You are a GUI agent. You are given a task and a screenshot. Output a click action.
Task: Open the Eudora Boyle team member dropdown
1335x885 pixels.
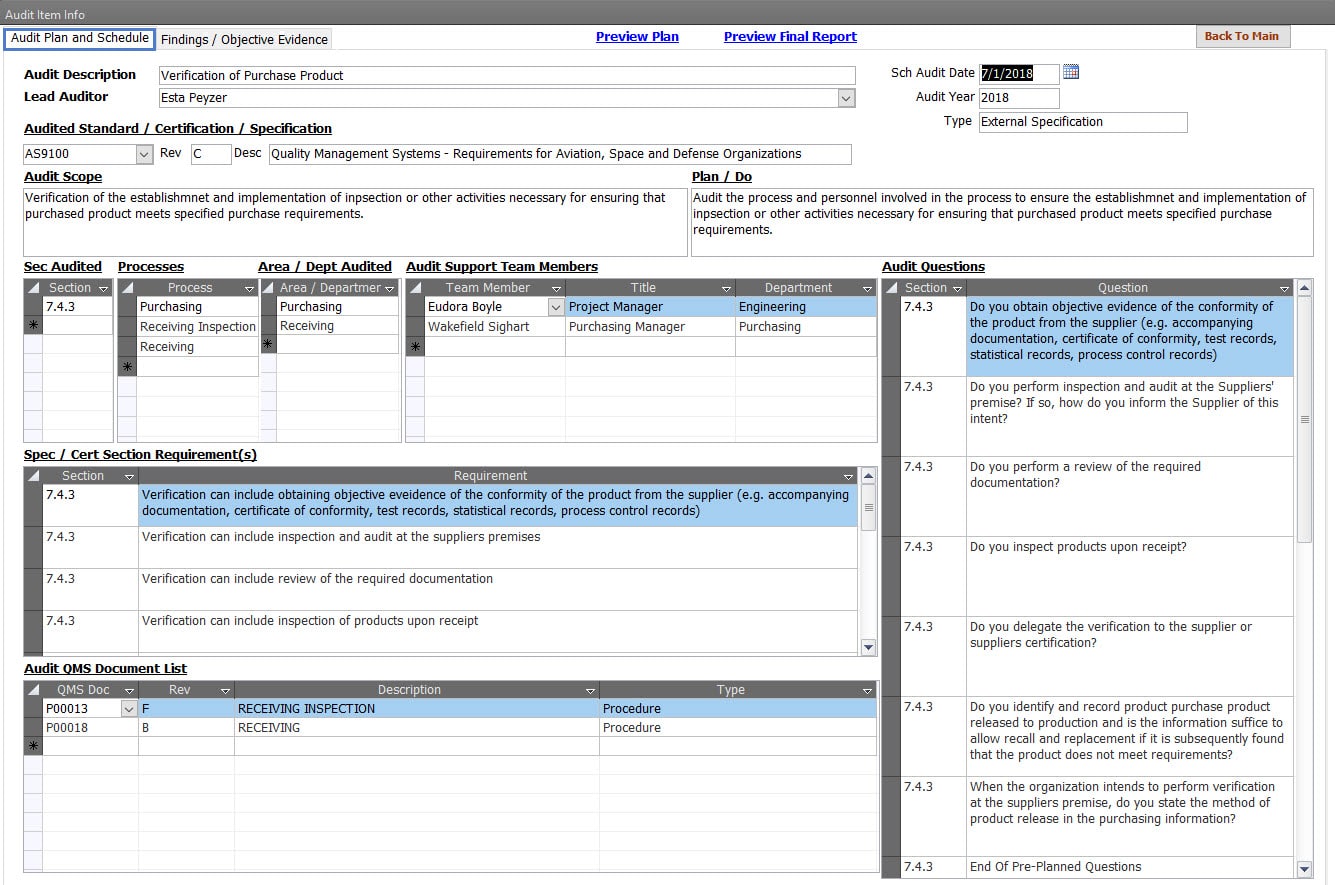[x=556, y=307]
